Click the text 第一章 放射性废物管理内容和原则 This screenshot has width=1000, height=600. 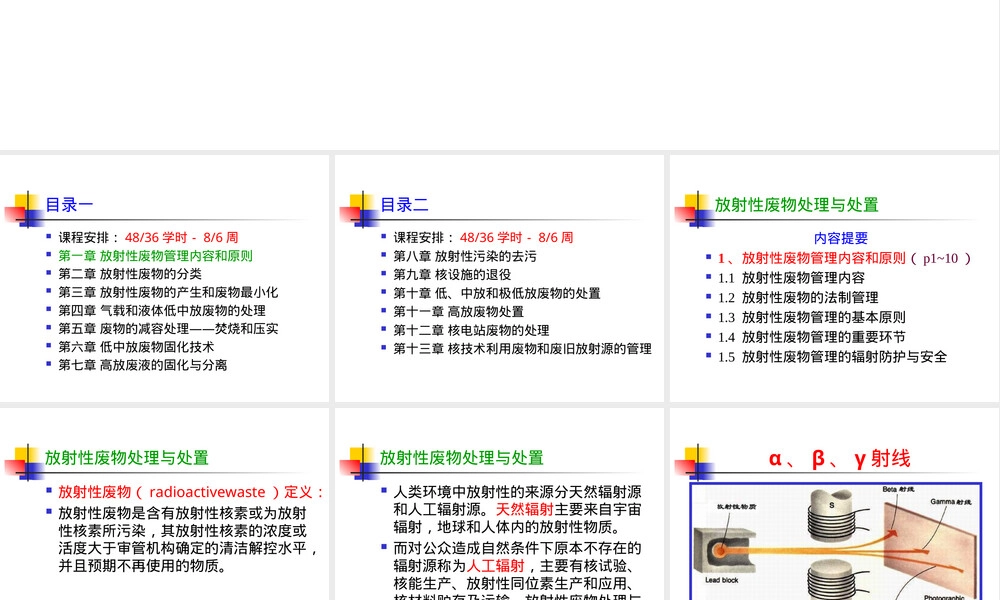pyautogui.click(x=156, y=256)
